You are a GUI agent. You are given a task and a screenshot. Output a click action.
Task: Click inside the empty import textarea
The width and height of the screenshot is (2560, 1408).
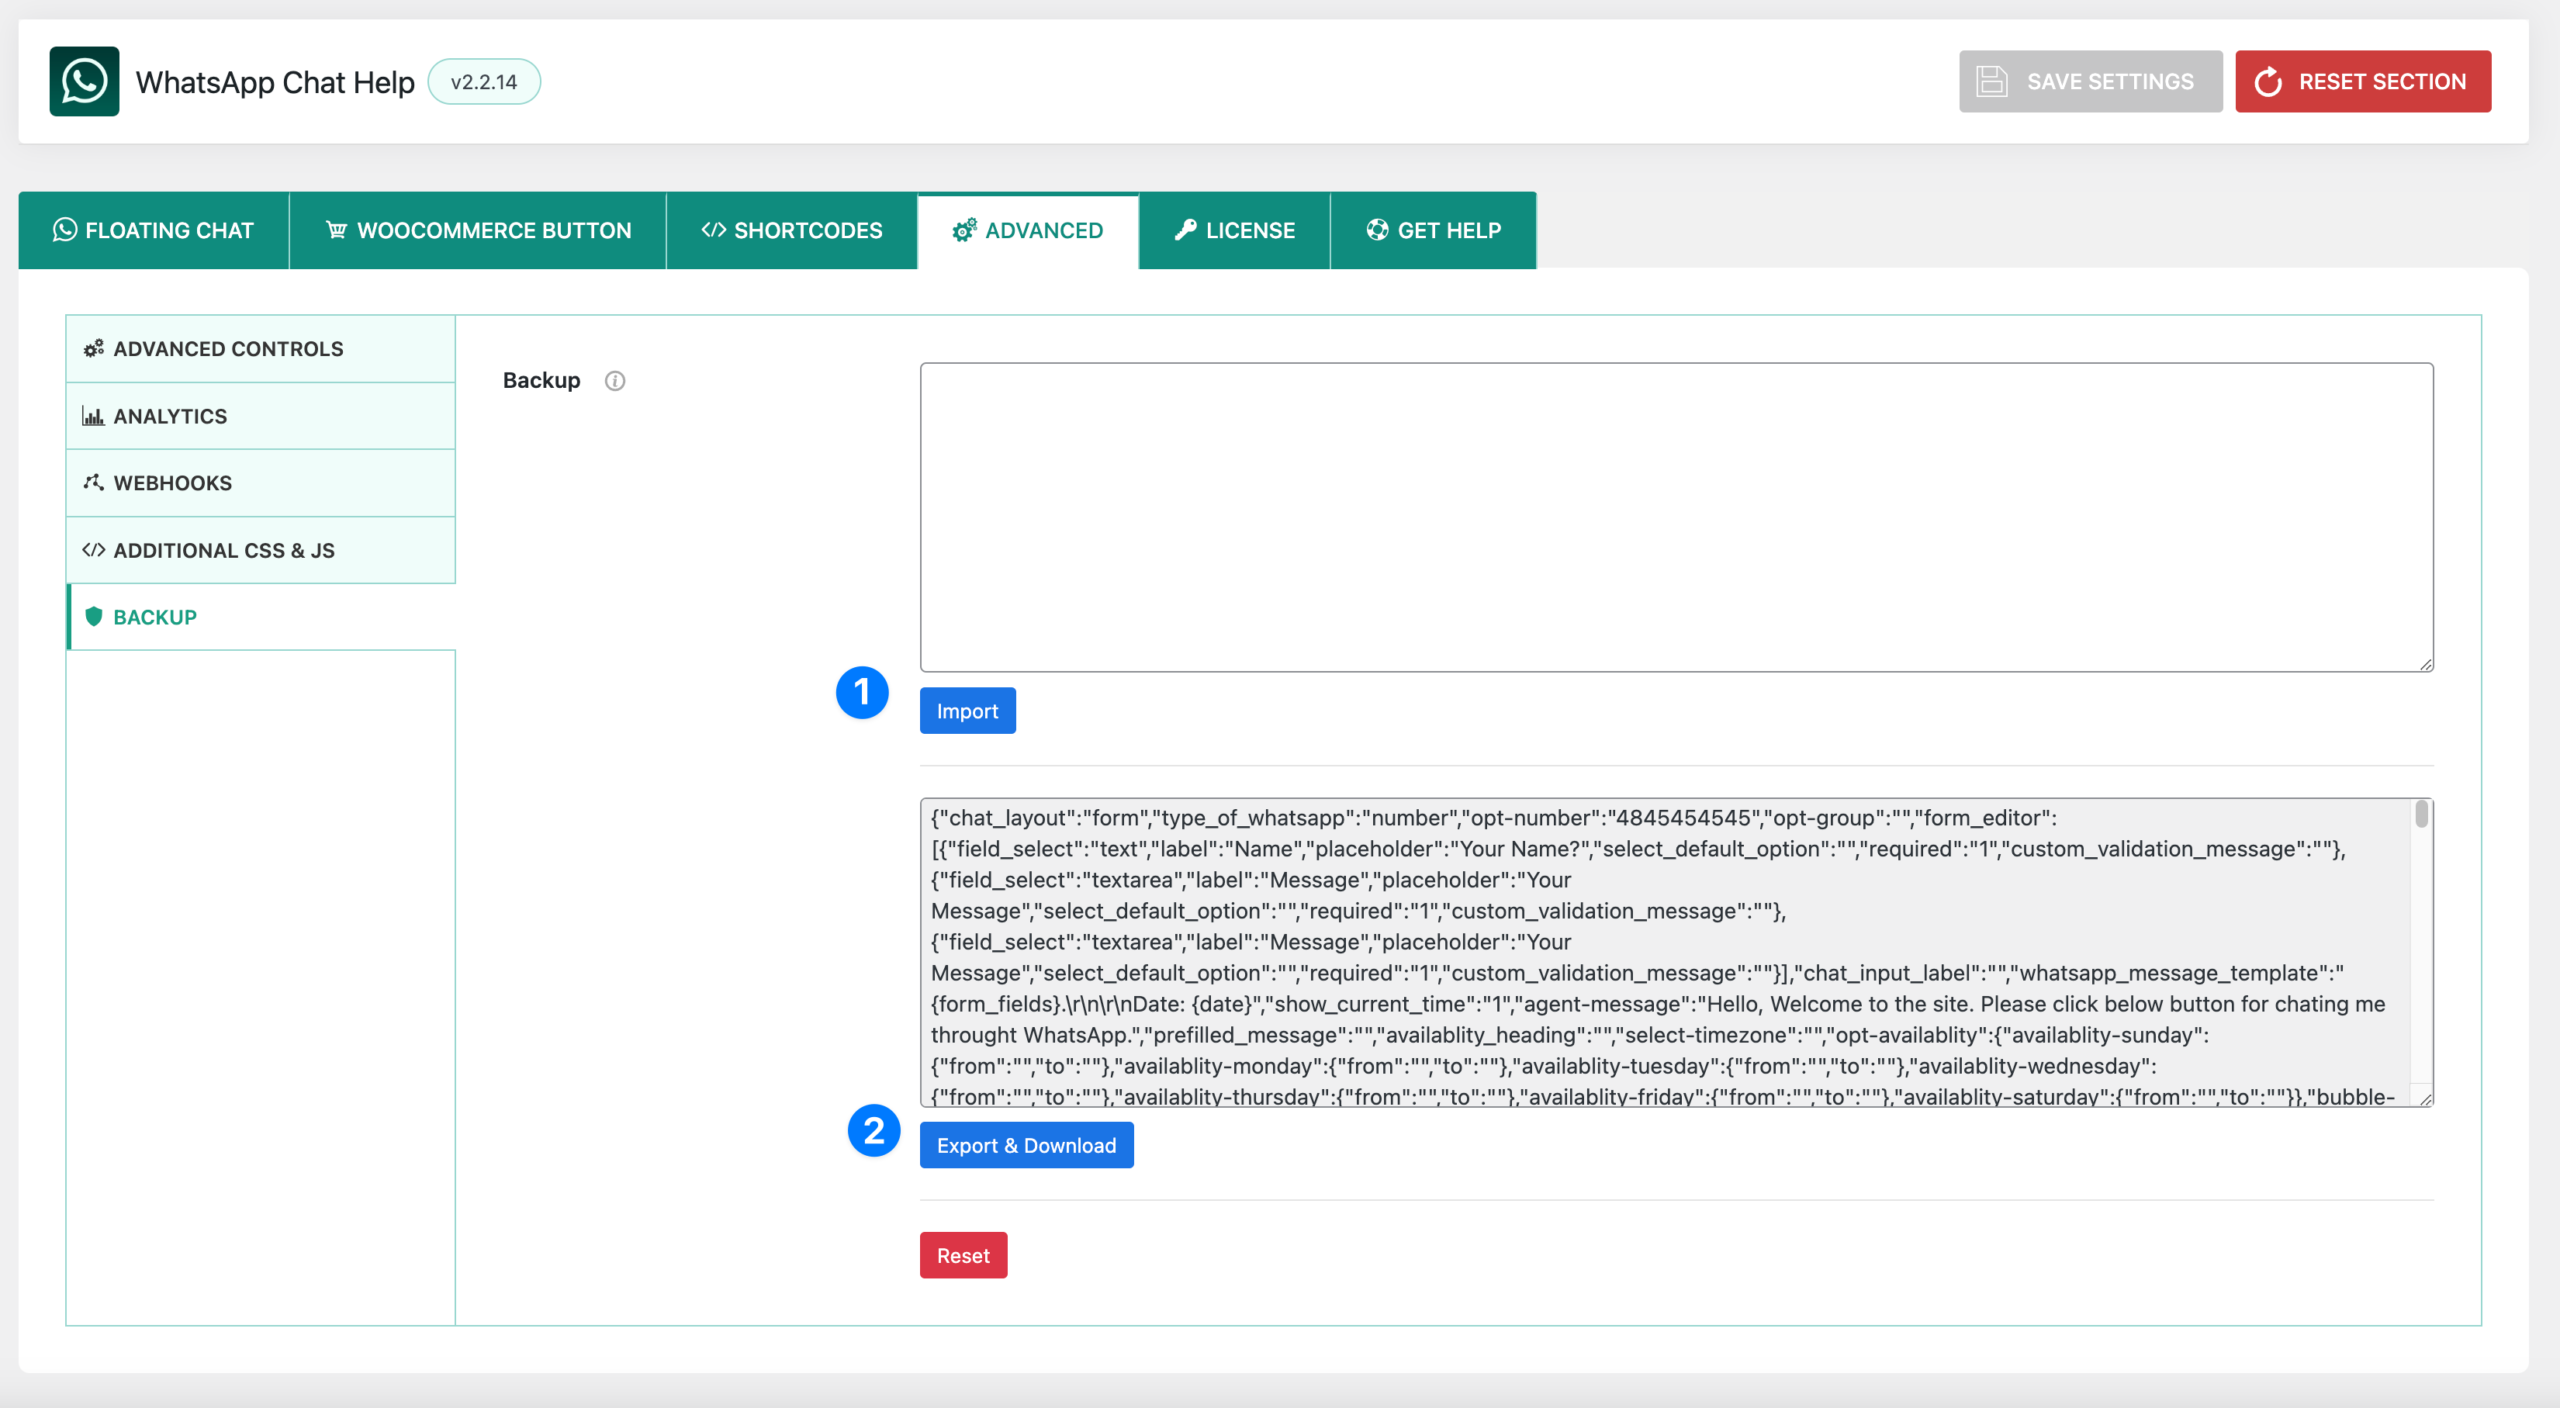(1676, 517)
